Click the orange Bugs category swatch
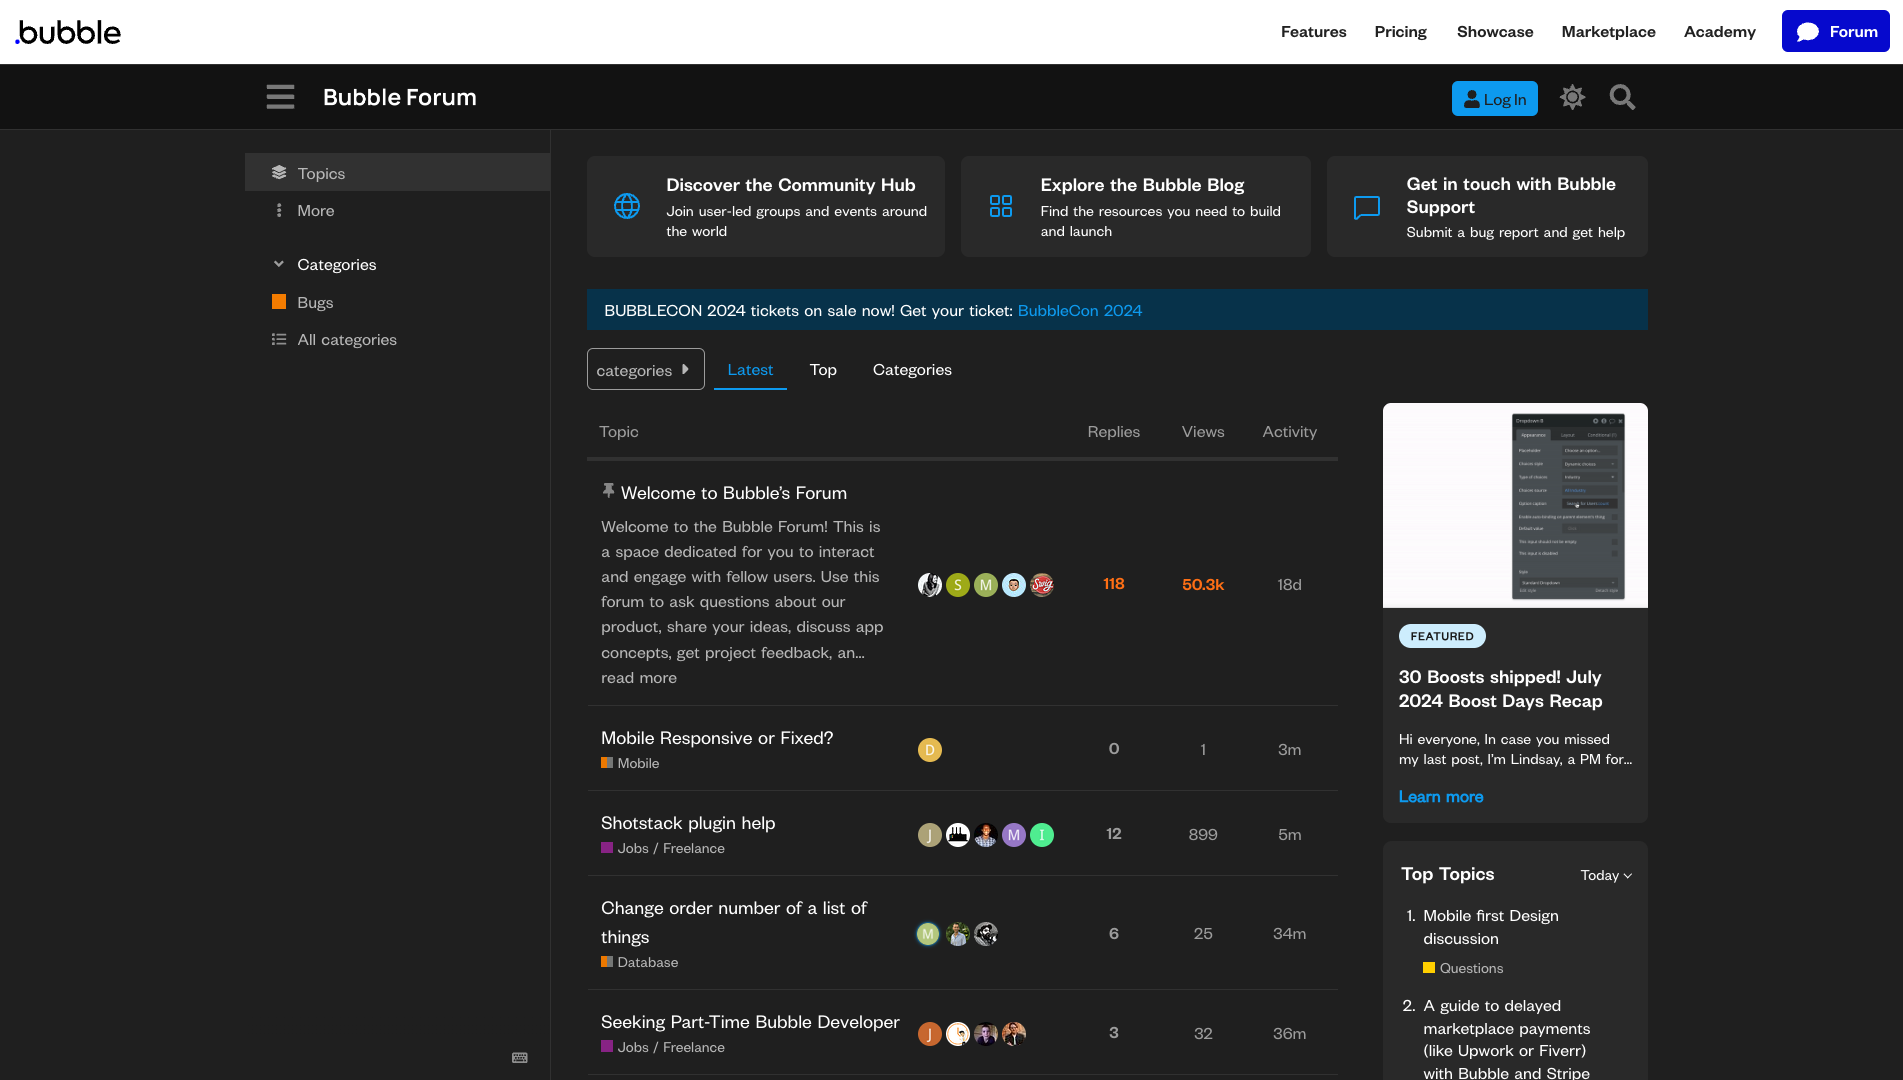This screenshot has width=1903, height=1080. click(279, 302)
